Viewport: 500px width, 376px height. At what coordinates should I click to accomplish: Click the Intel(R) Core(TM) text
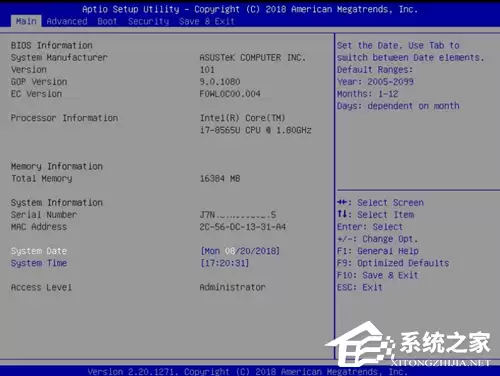coord(242,118)
